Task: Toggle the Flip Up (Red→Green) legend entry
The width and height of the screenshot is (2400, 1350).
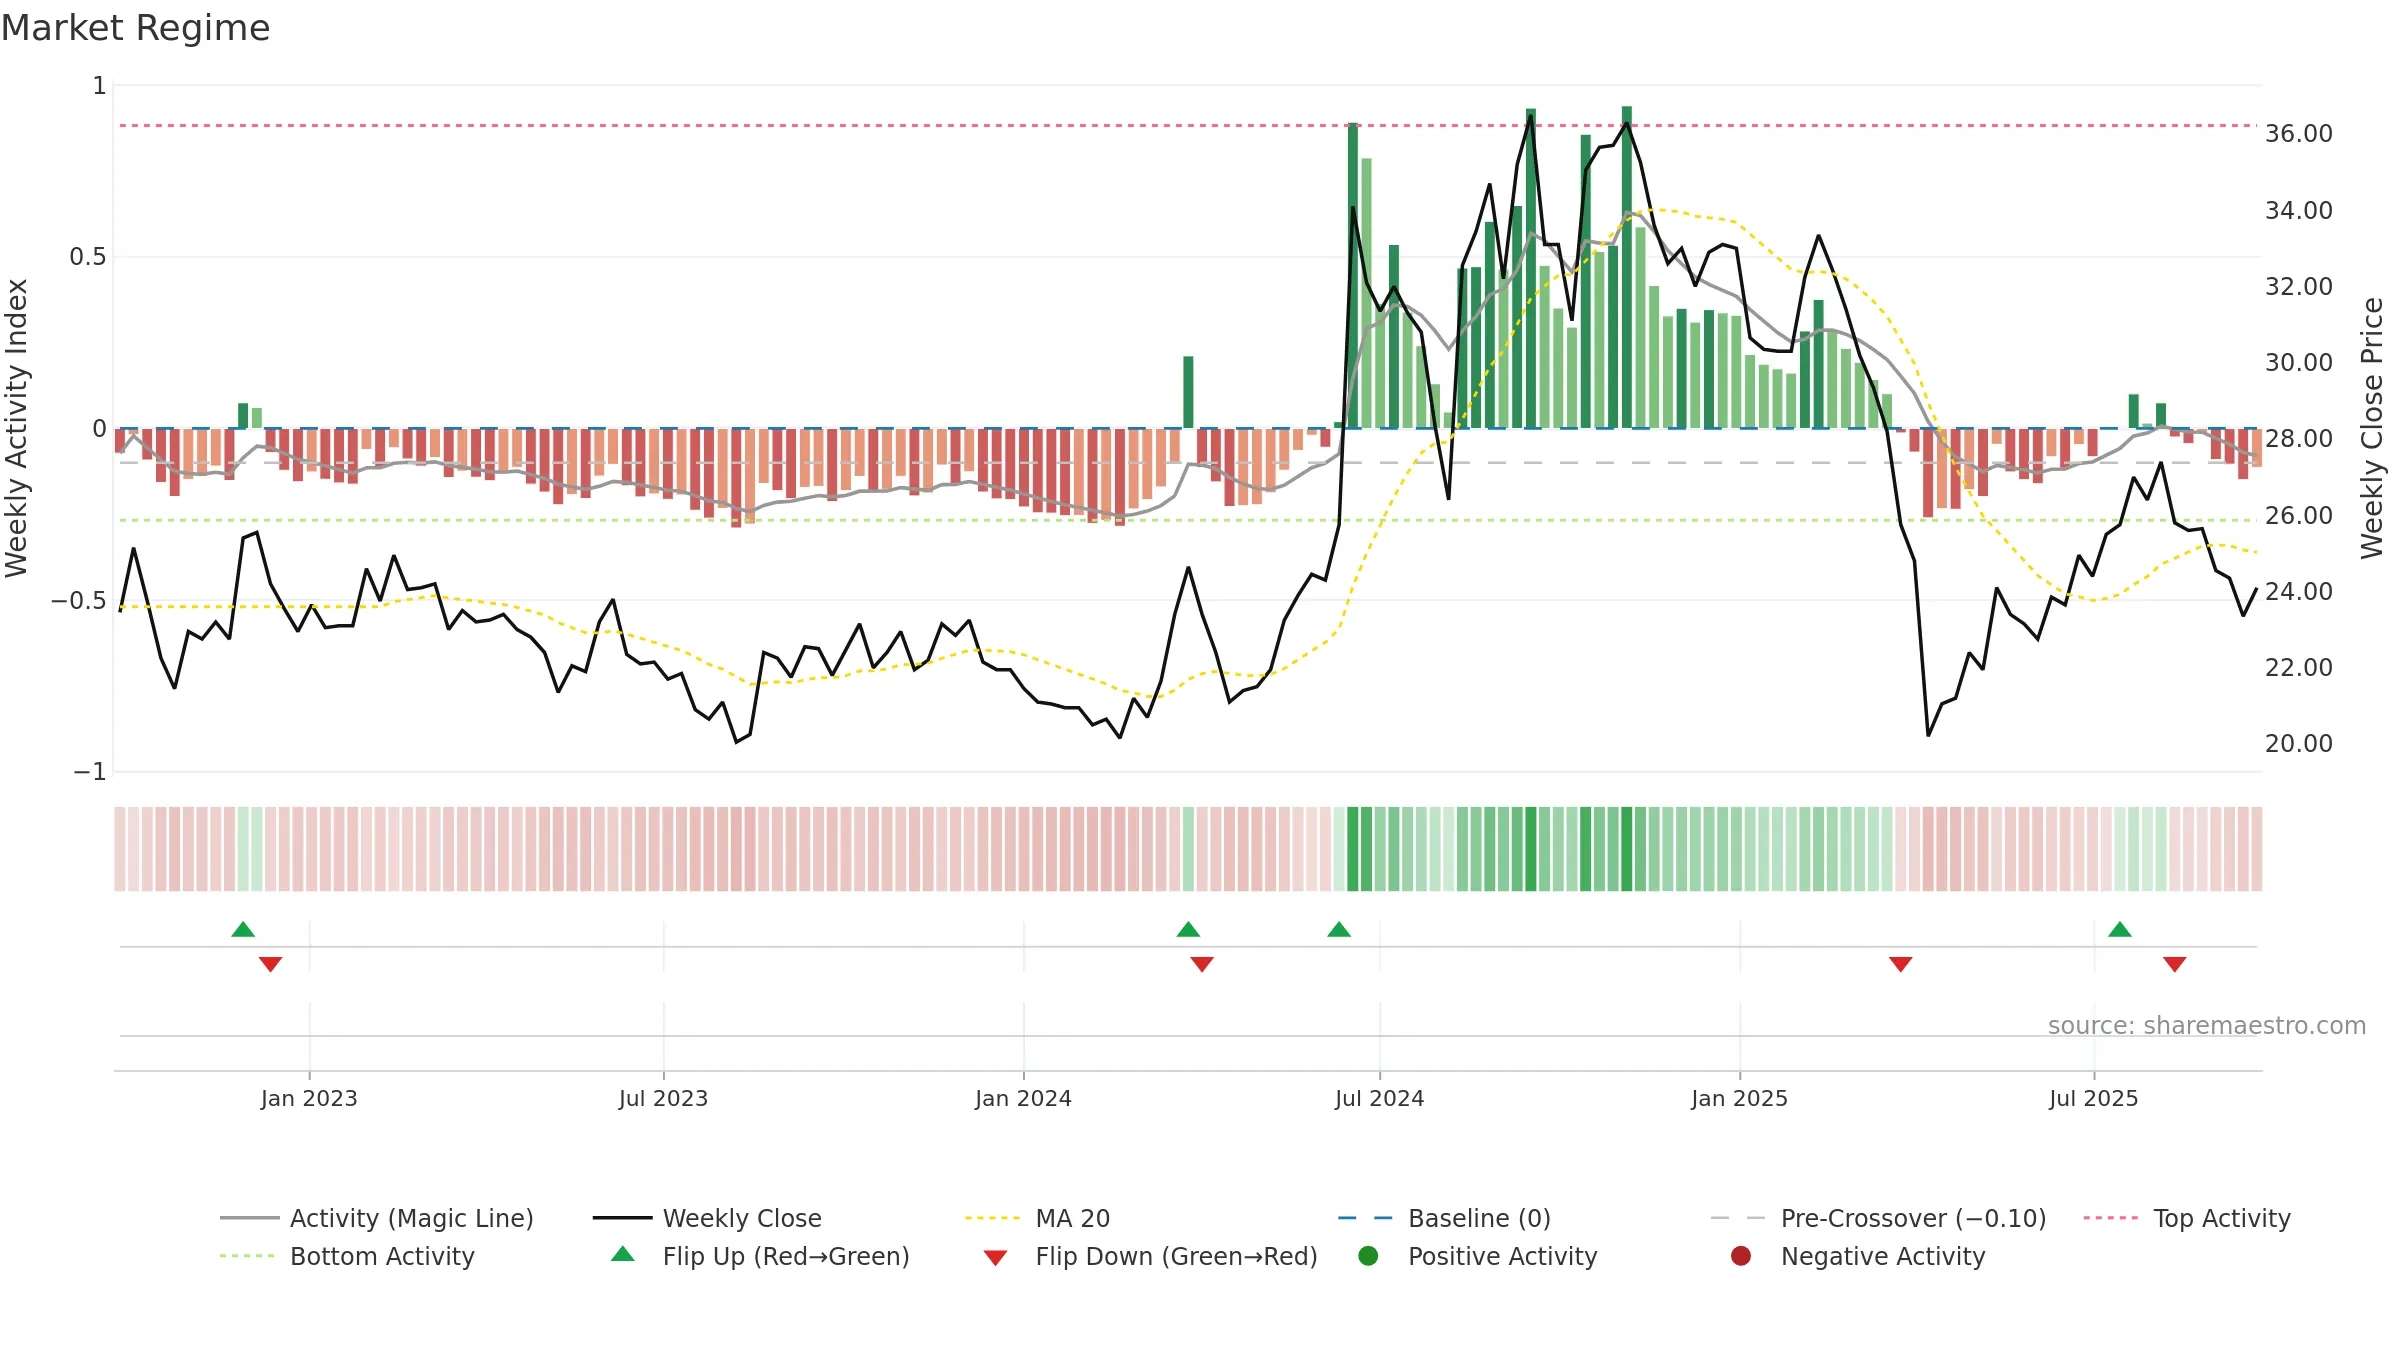Action: point(760,1256)
